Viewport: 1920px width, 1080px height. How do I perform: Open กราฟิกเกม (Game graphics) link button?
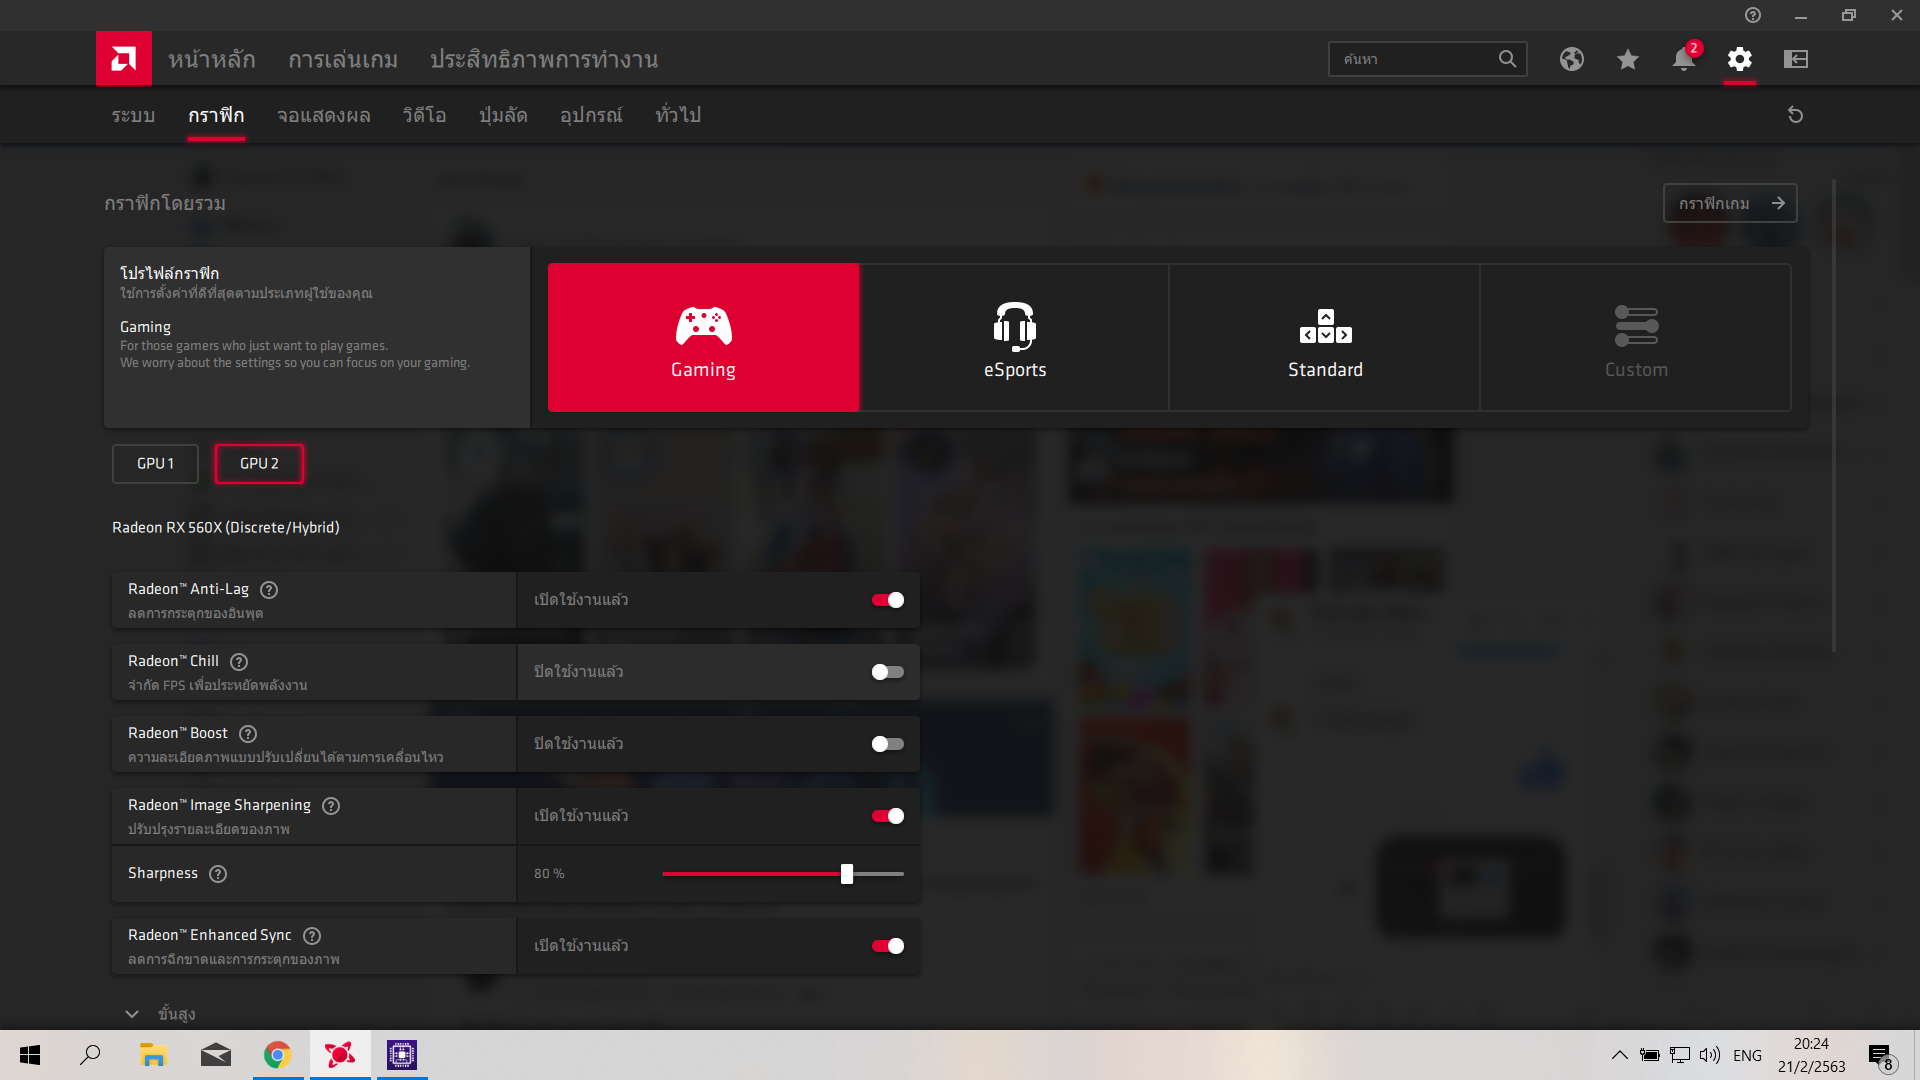[x=1730, y=203]
